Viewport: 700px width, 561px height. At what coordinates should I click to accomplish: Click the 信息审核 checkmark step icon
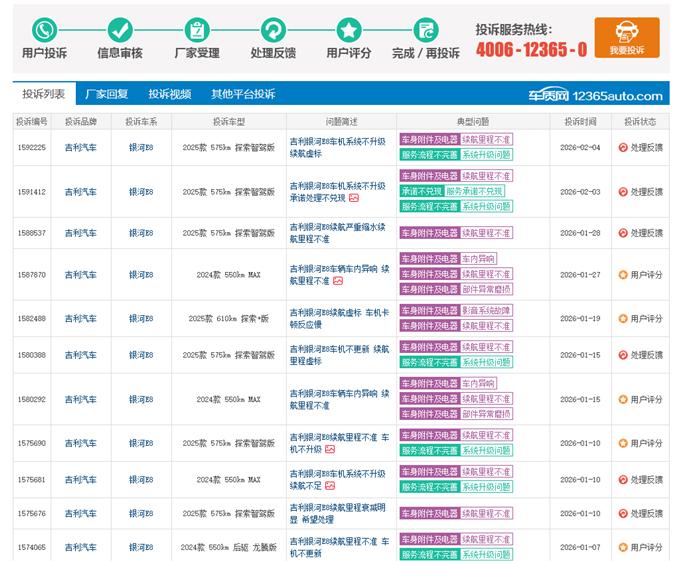pyautogui.click(x=119, y=29)
